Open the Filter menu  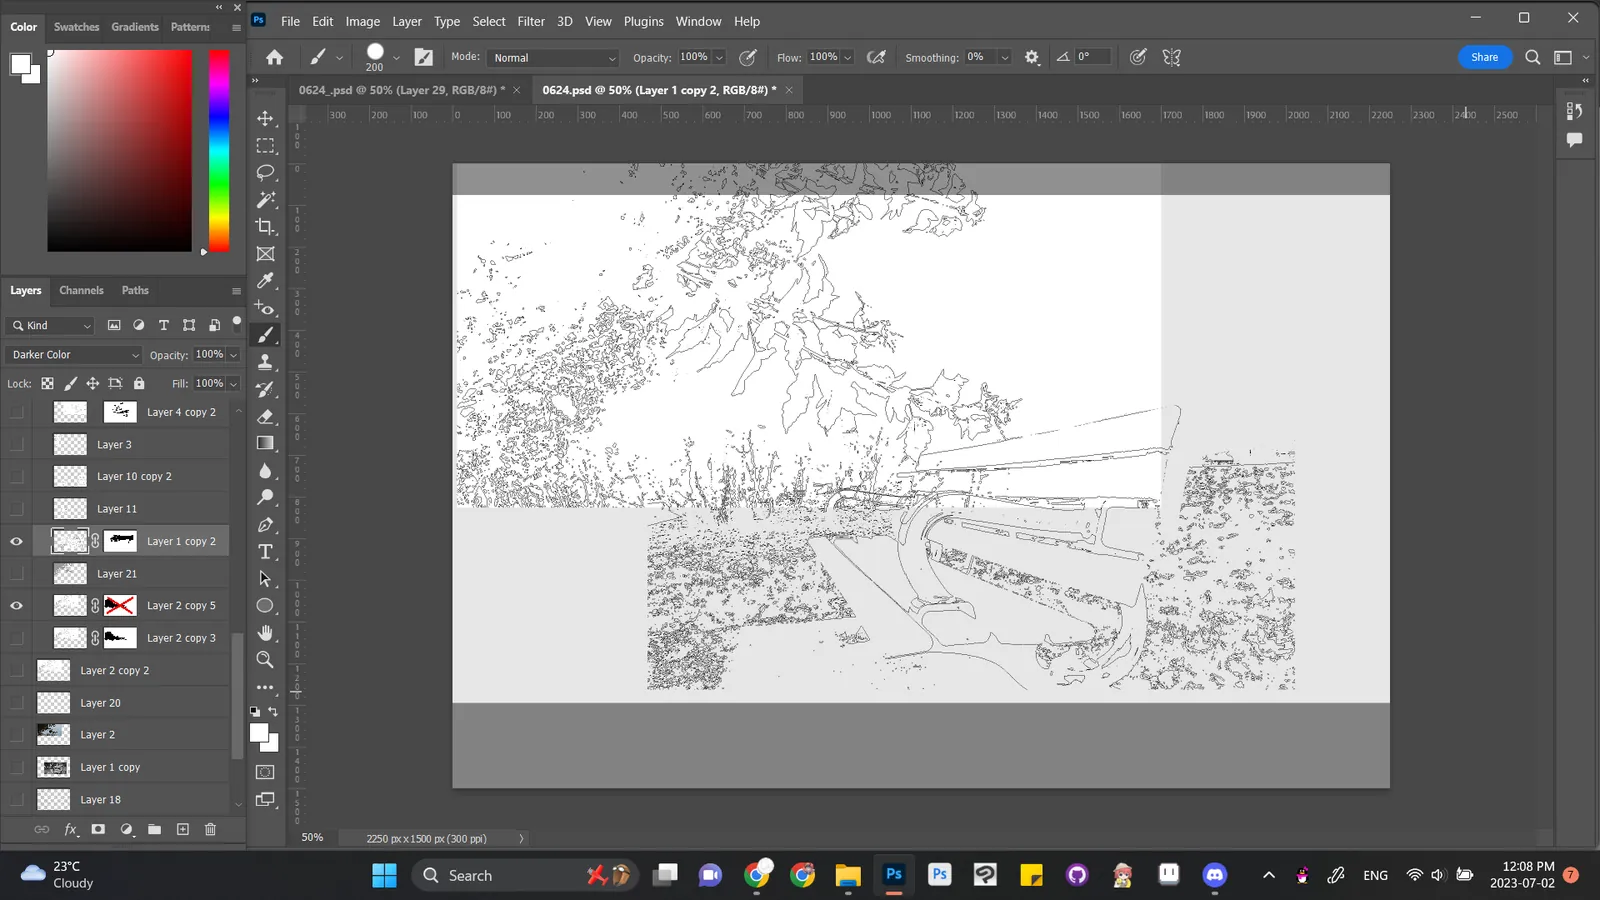[x=531, y=21]
